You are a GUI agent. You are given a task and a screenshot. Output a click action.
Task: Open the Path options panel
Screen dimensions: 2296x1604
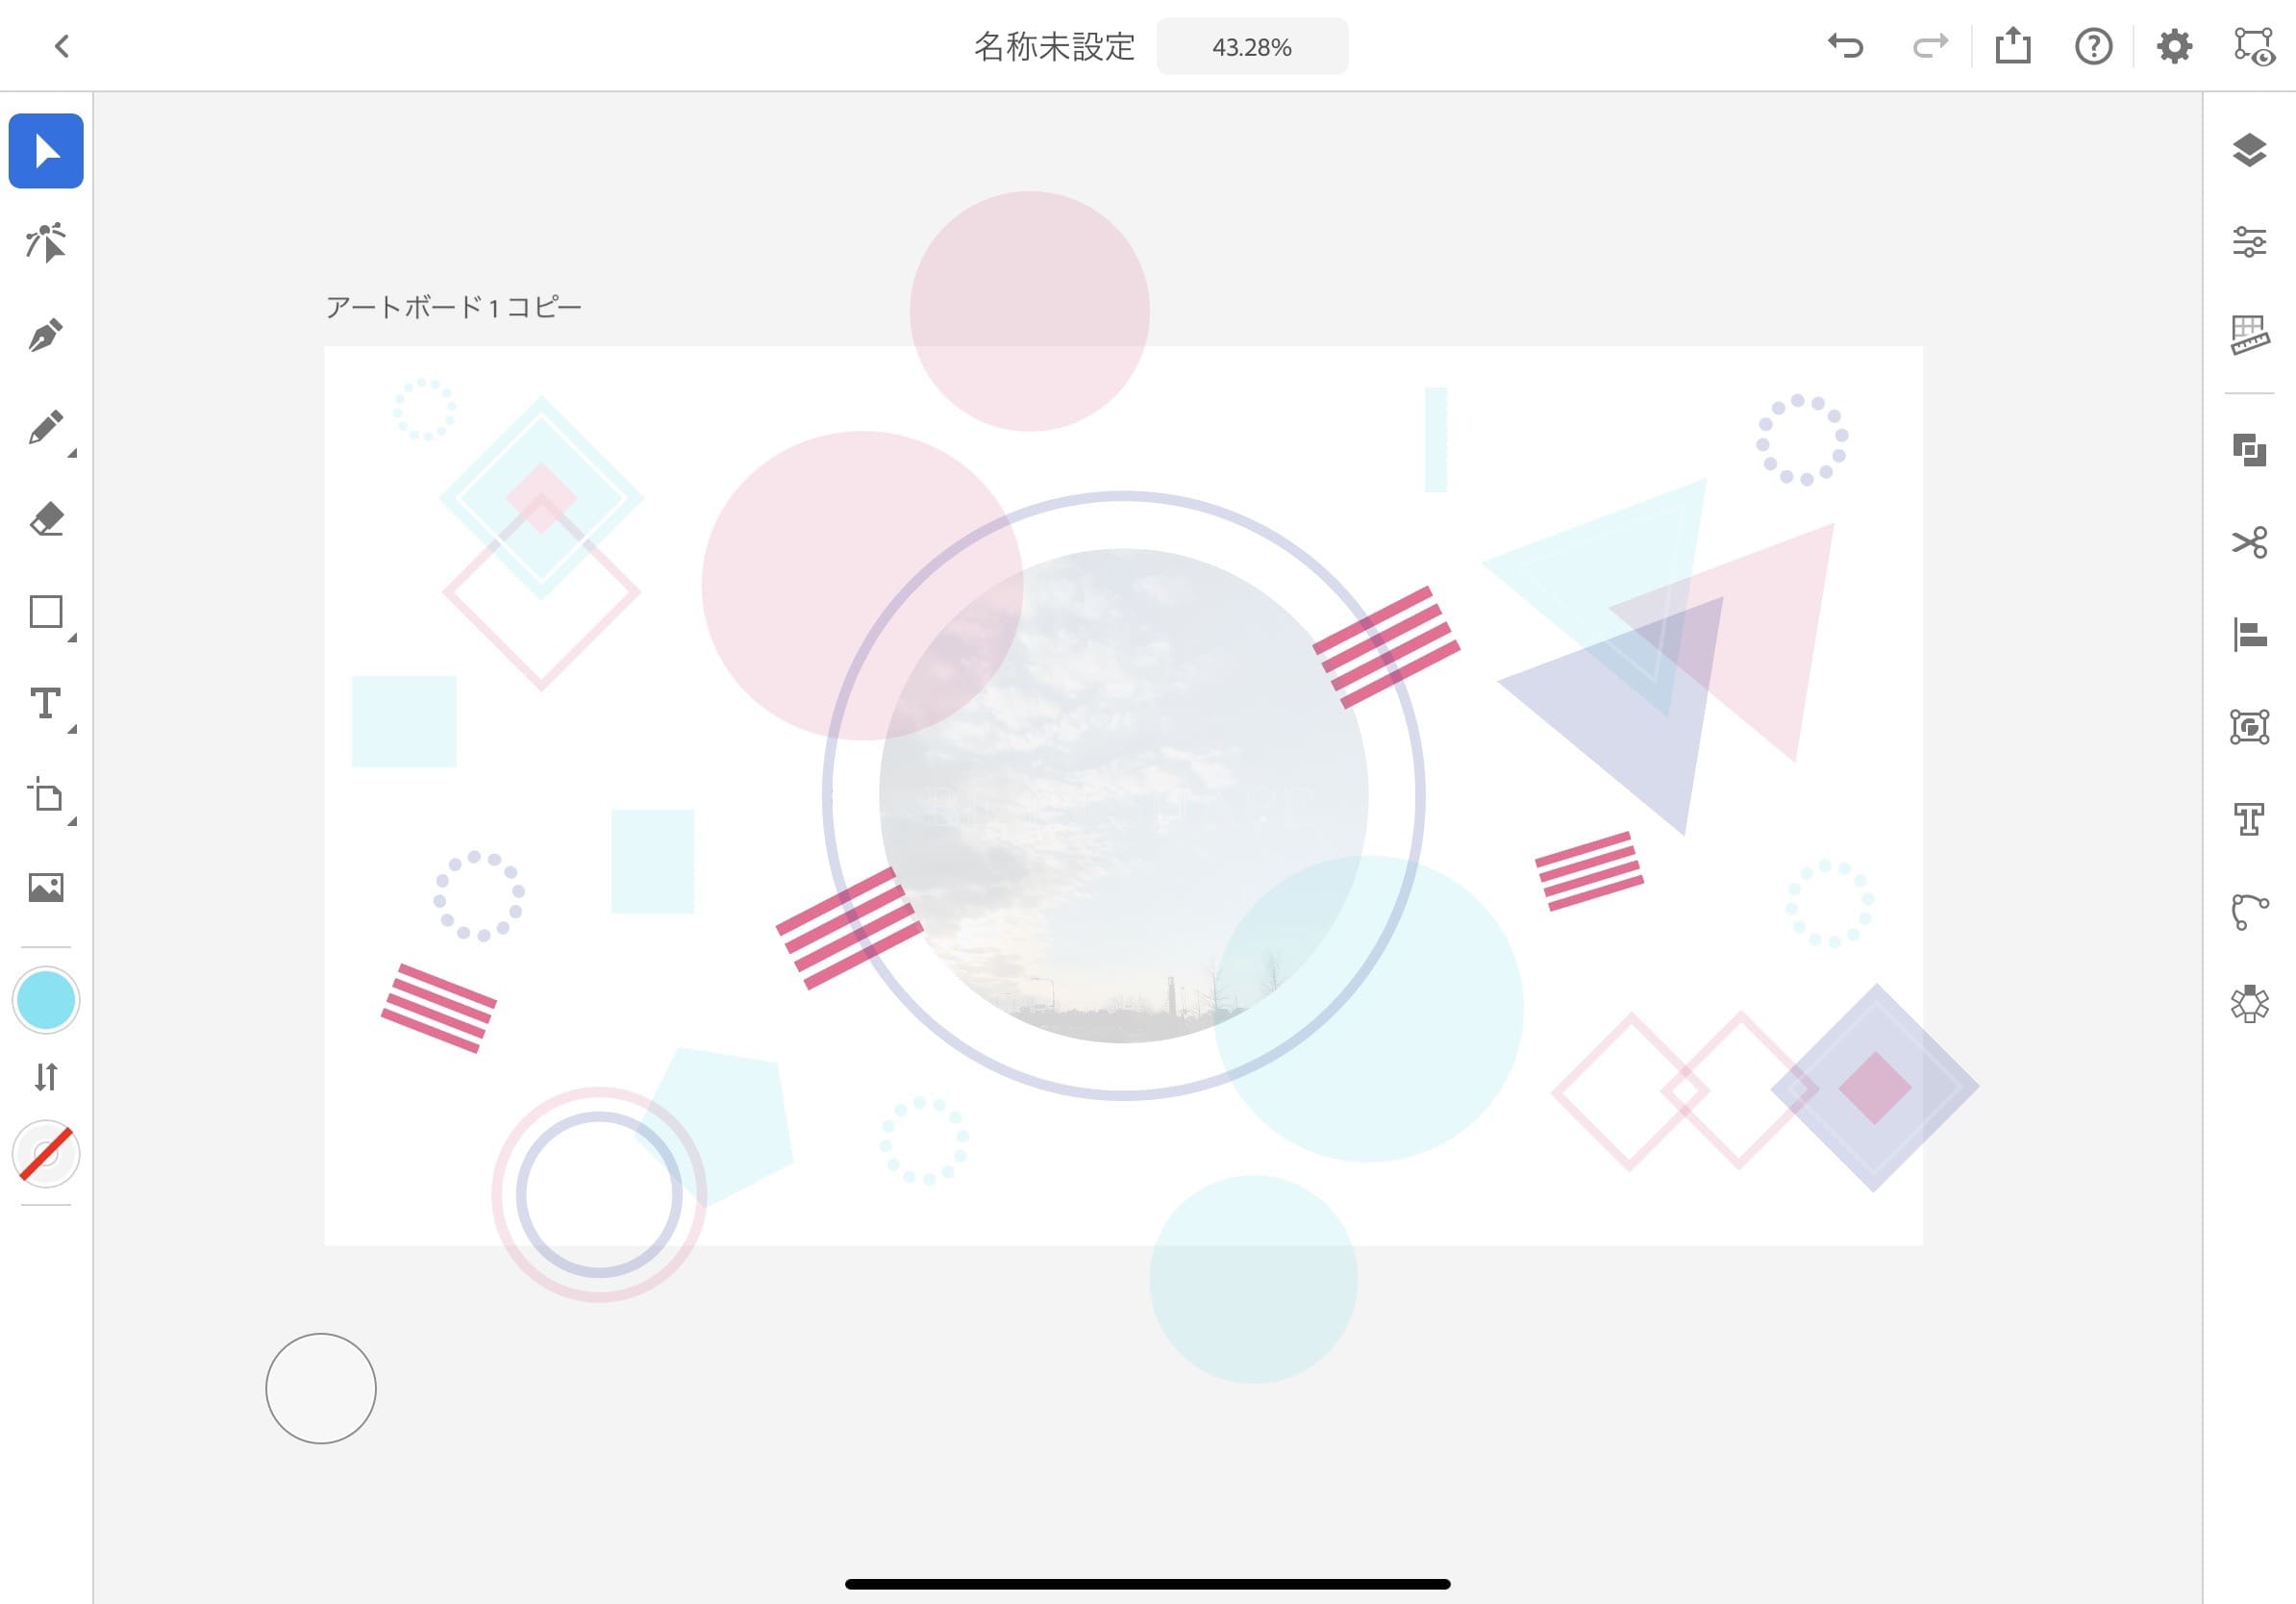2249,911
